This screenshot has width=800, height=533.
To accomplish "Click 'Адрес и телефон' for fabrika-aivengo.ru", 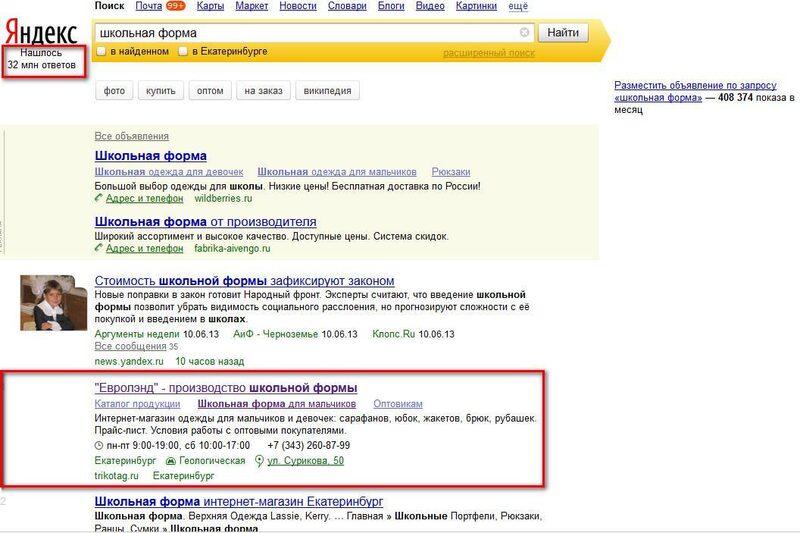I will [144, 248].
